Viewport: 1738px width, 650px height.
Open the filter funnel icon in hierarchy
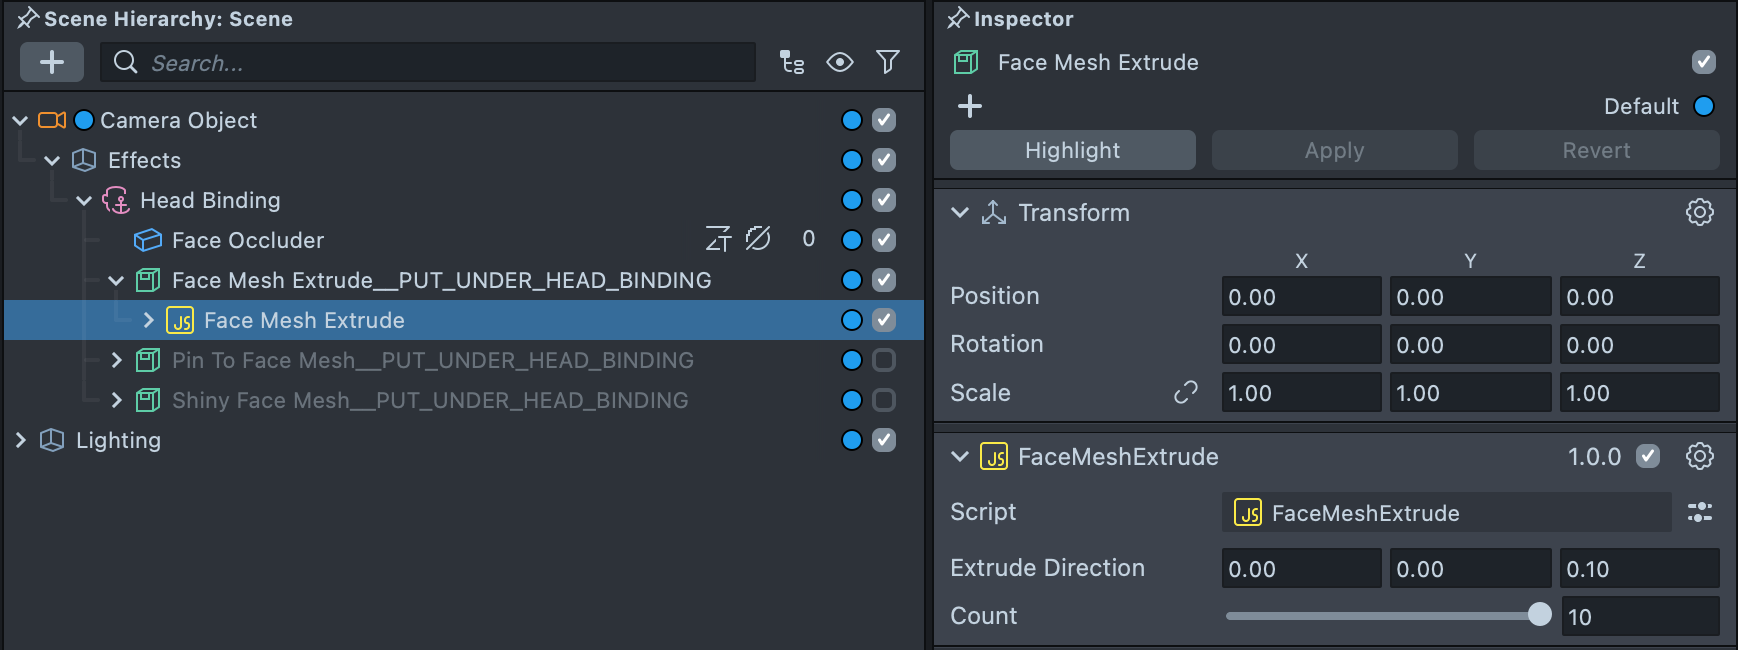pyautogui.click(x=888, y=63)
